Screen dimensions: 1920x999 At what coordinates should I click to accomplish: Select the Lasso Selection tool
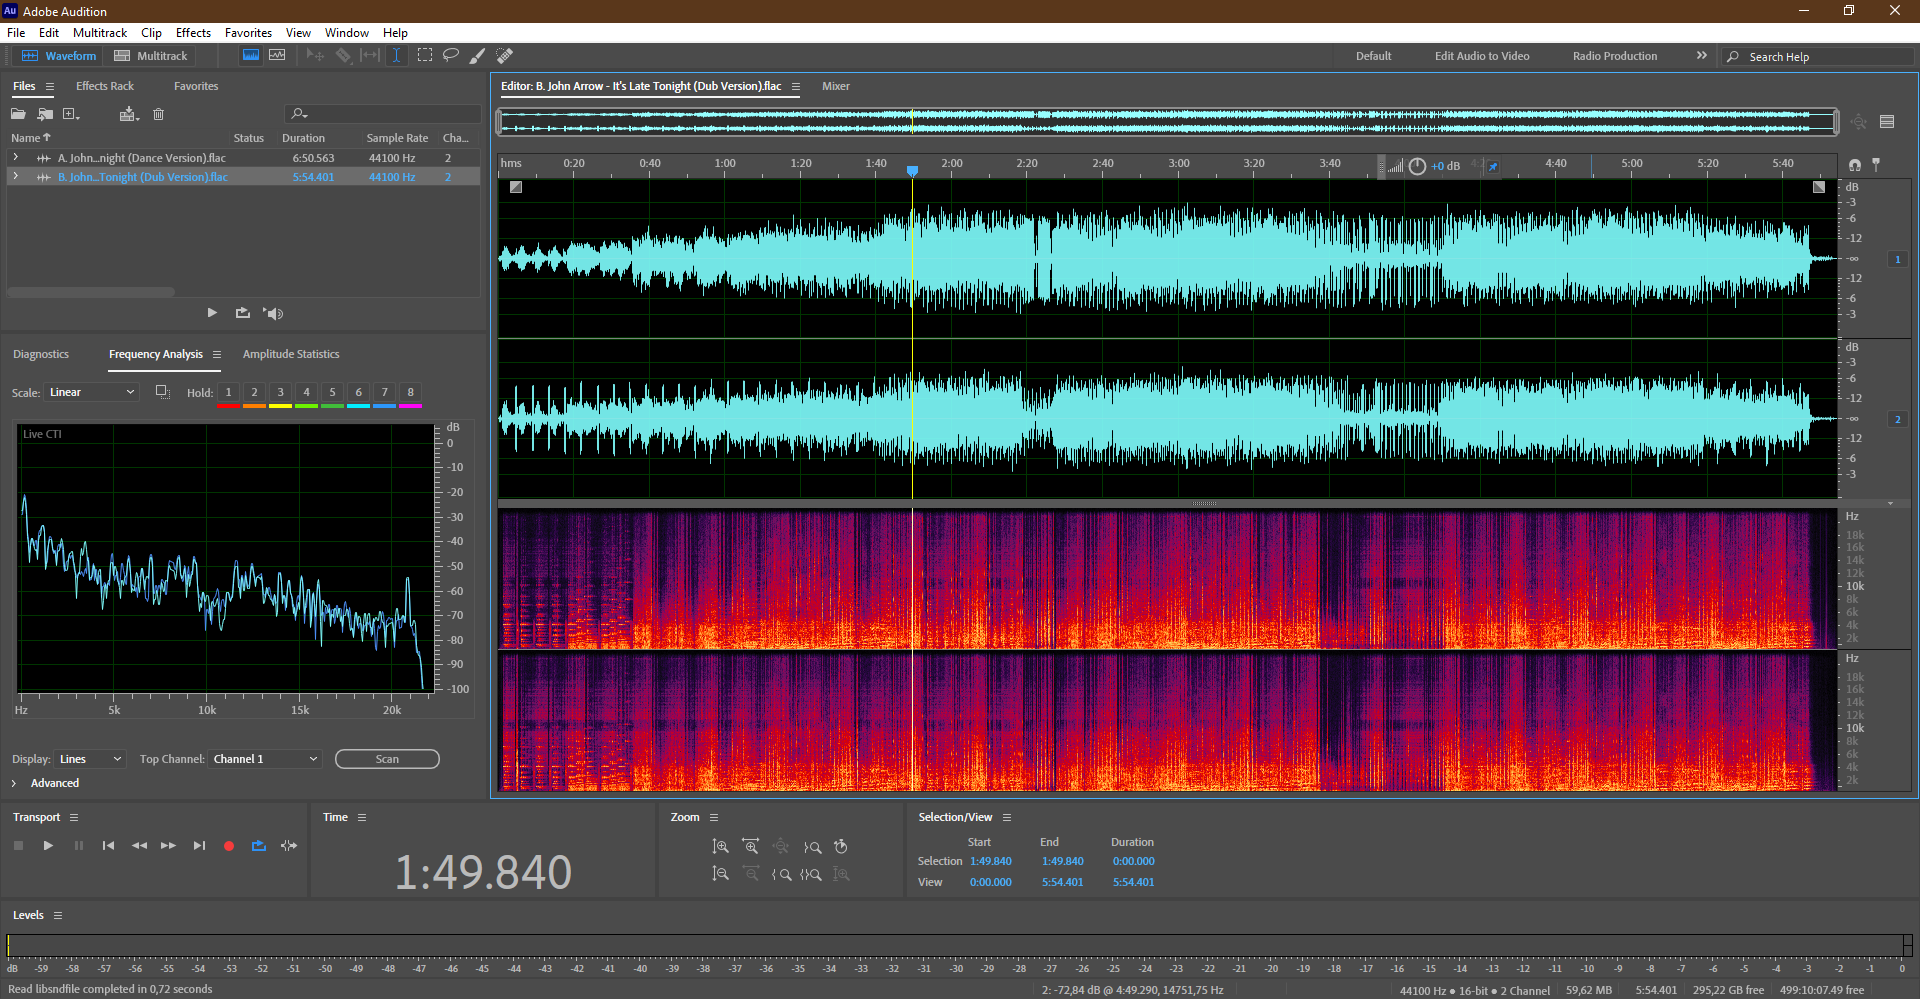tap(451, 56)
